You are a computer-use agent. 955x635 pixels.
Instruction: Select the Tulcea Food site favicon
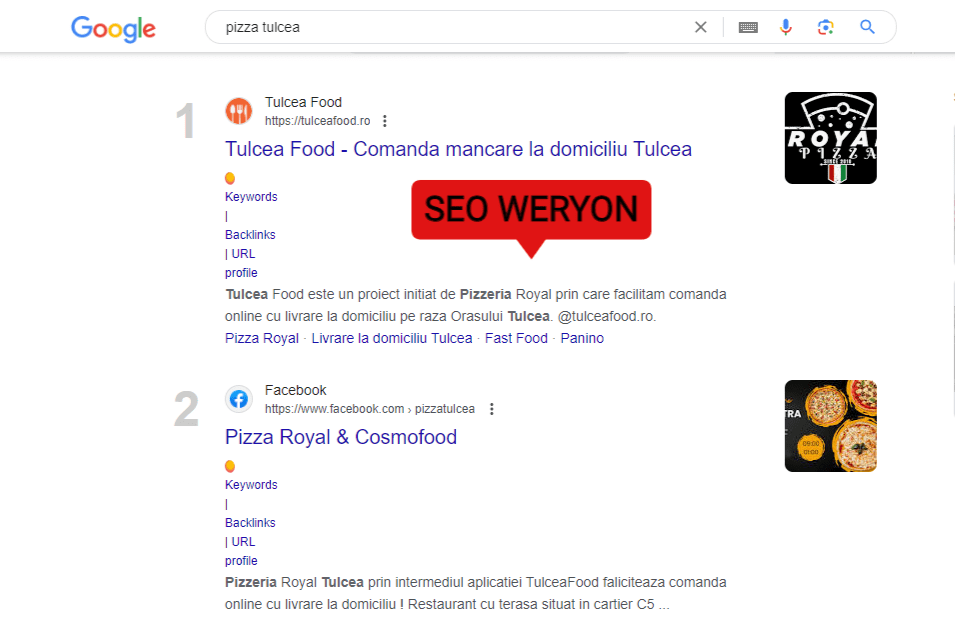click(238, 110)
